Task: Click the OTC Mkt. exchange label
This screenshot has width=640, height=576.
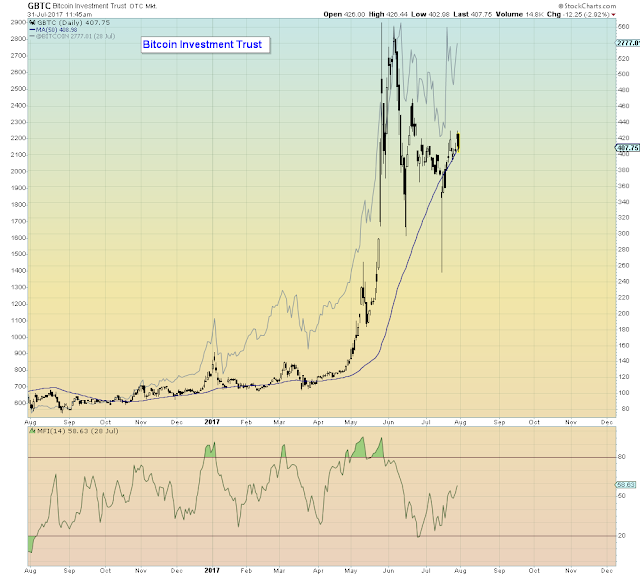Action: pyautogui.click(x=143, y=6)
